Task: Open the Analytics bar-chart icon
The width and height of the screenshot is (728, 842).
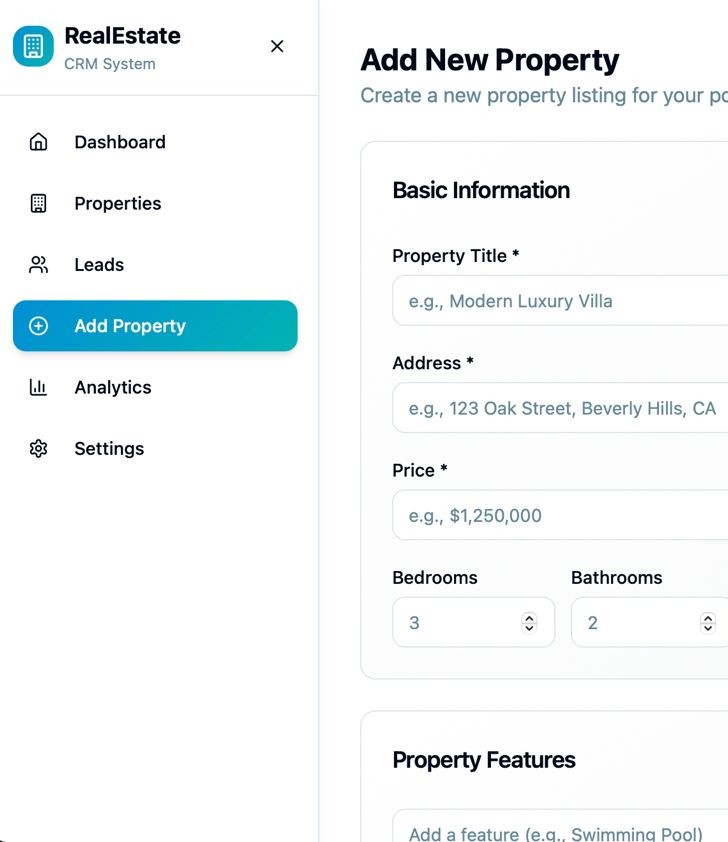Action: [38, 387]
